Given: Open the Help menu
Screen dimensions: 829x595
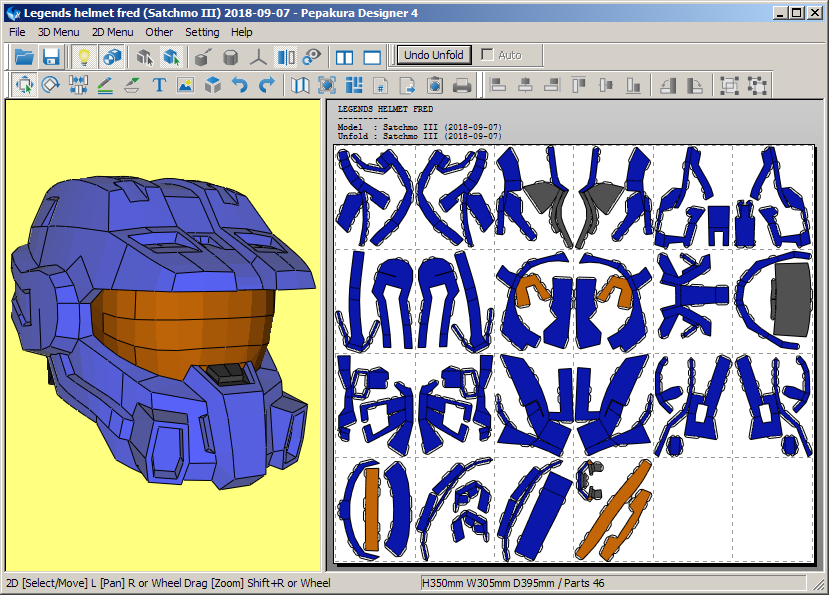Looking at the screenshot, I should click(242, 32).
